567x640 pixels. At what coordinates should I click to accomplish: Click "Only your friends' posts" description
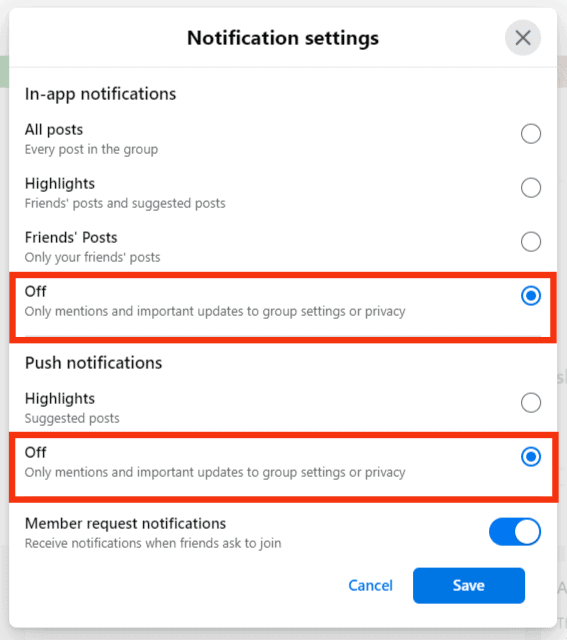93,257
